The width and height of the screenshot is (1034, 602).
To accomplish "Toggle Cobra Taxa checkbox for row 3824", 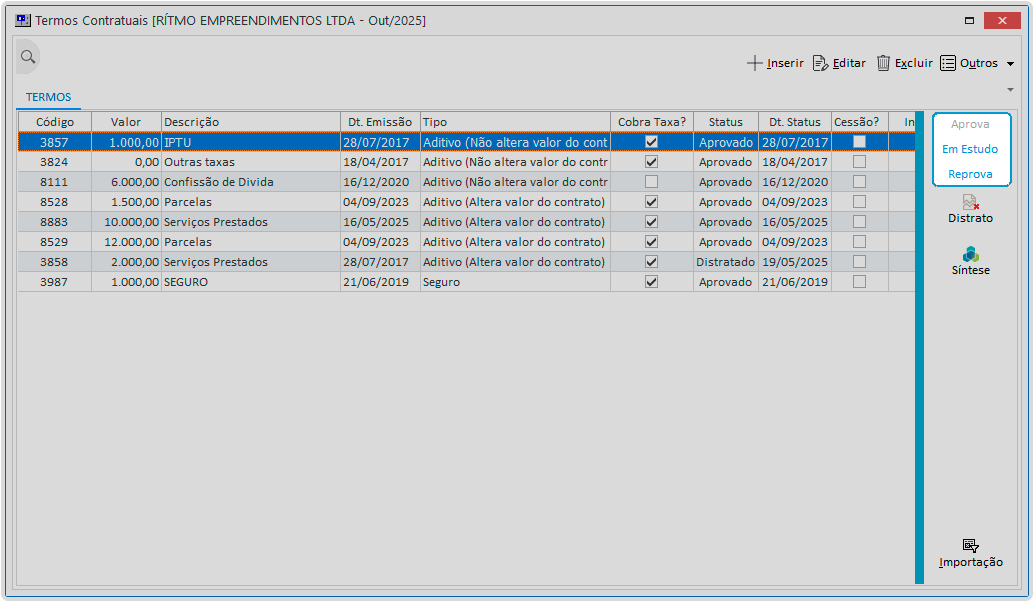I will [651, 162].
